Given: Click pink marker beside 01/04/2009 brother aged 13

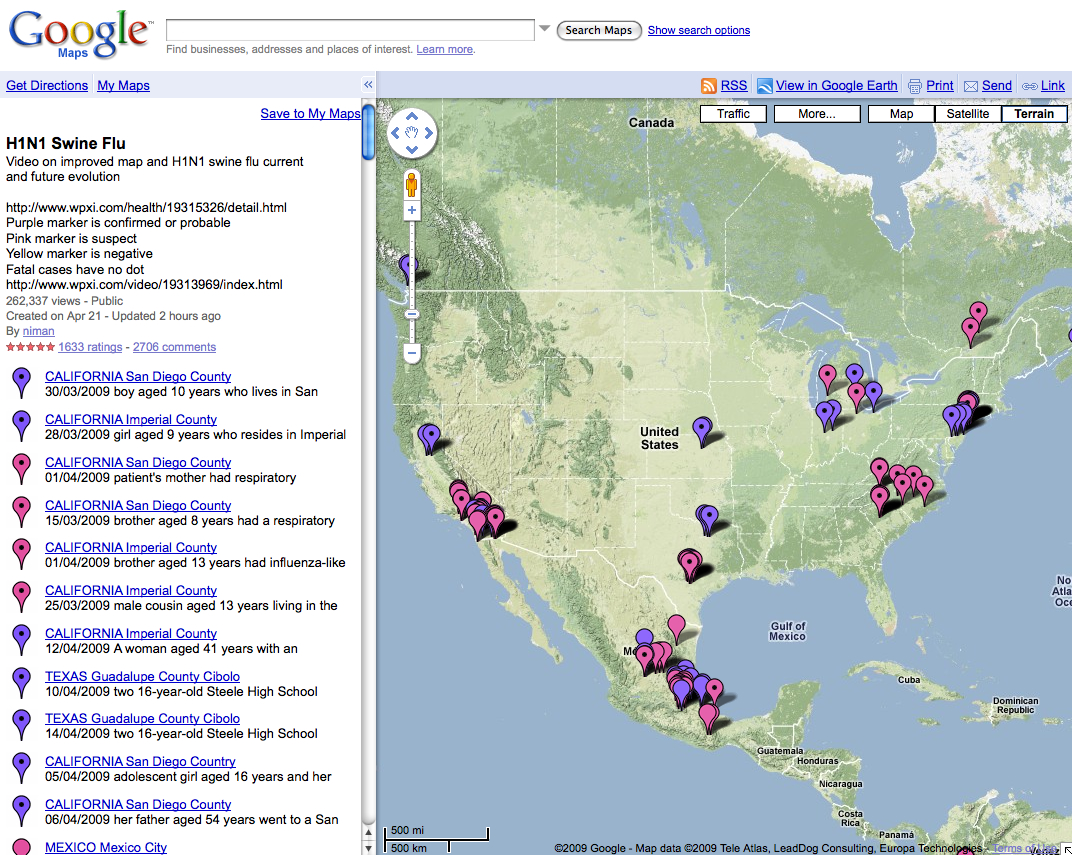Looking at the screenshot, I should pyautogui.click(x=22, y=554).
